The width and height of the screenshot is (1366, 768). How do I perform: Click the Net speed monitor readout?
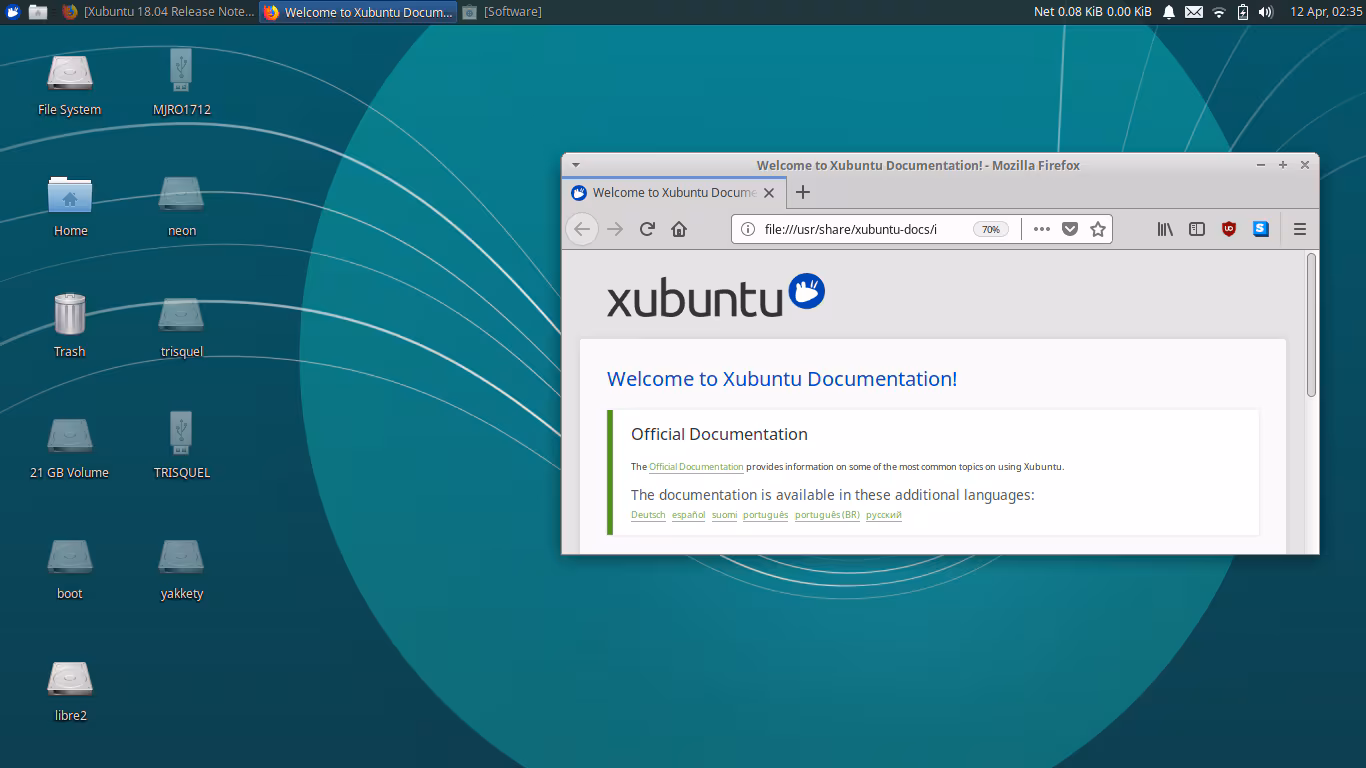click(x=1093, y=12)
